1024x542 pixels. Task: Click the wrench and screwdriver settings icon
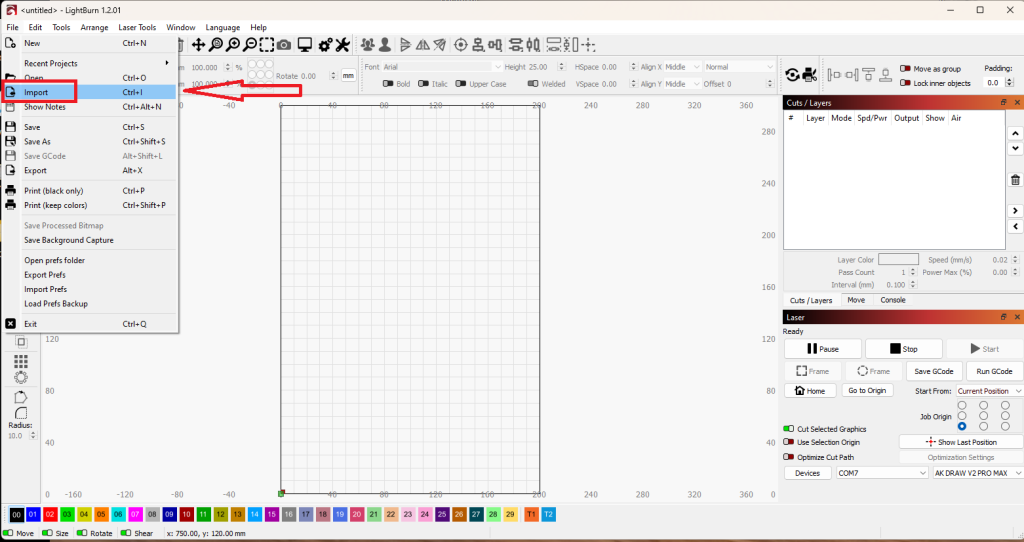click(342, 45)
